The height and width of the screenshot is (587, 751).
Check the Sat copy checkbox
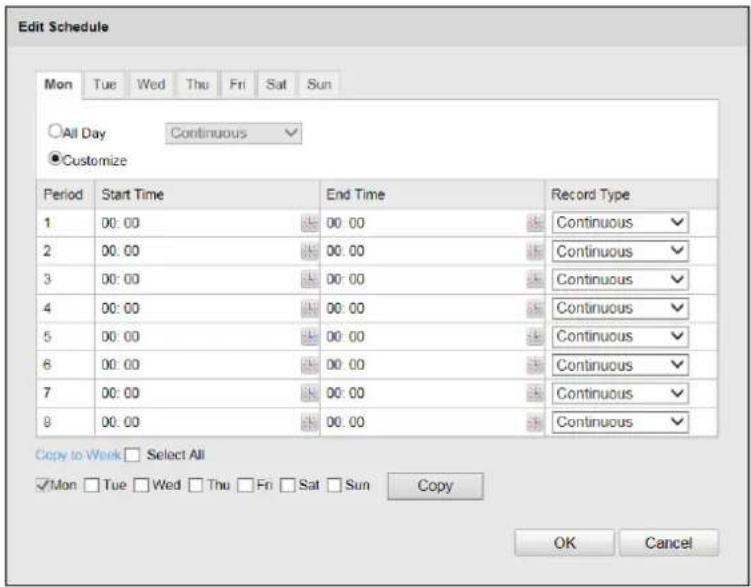[288, 485]
